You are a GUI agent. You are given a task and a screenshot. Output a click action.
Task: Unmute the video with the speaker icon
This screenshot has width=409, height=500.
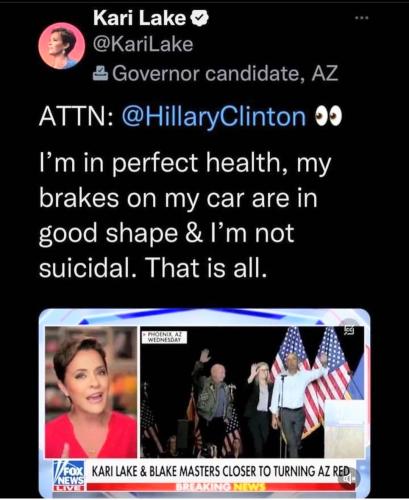[x=348, y=478]
